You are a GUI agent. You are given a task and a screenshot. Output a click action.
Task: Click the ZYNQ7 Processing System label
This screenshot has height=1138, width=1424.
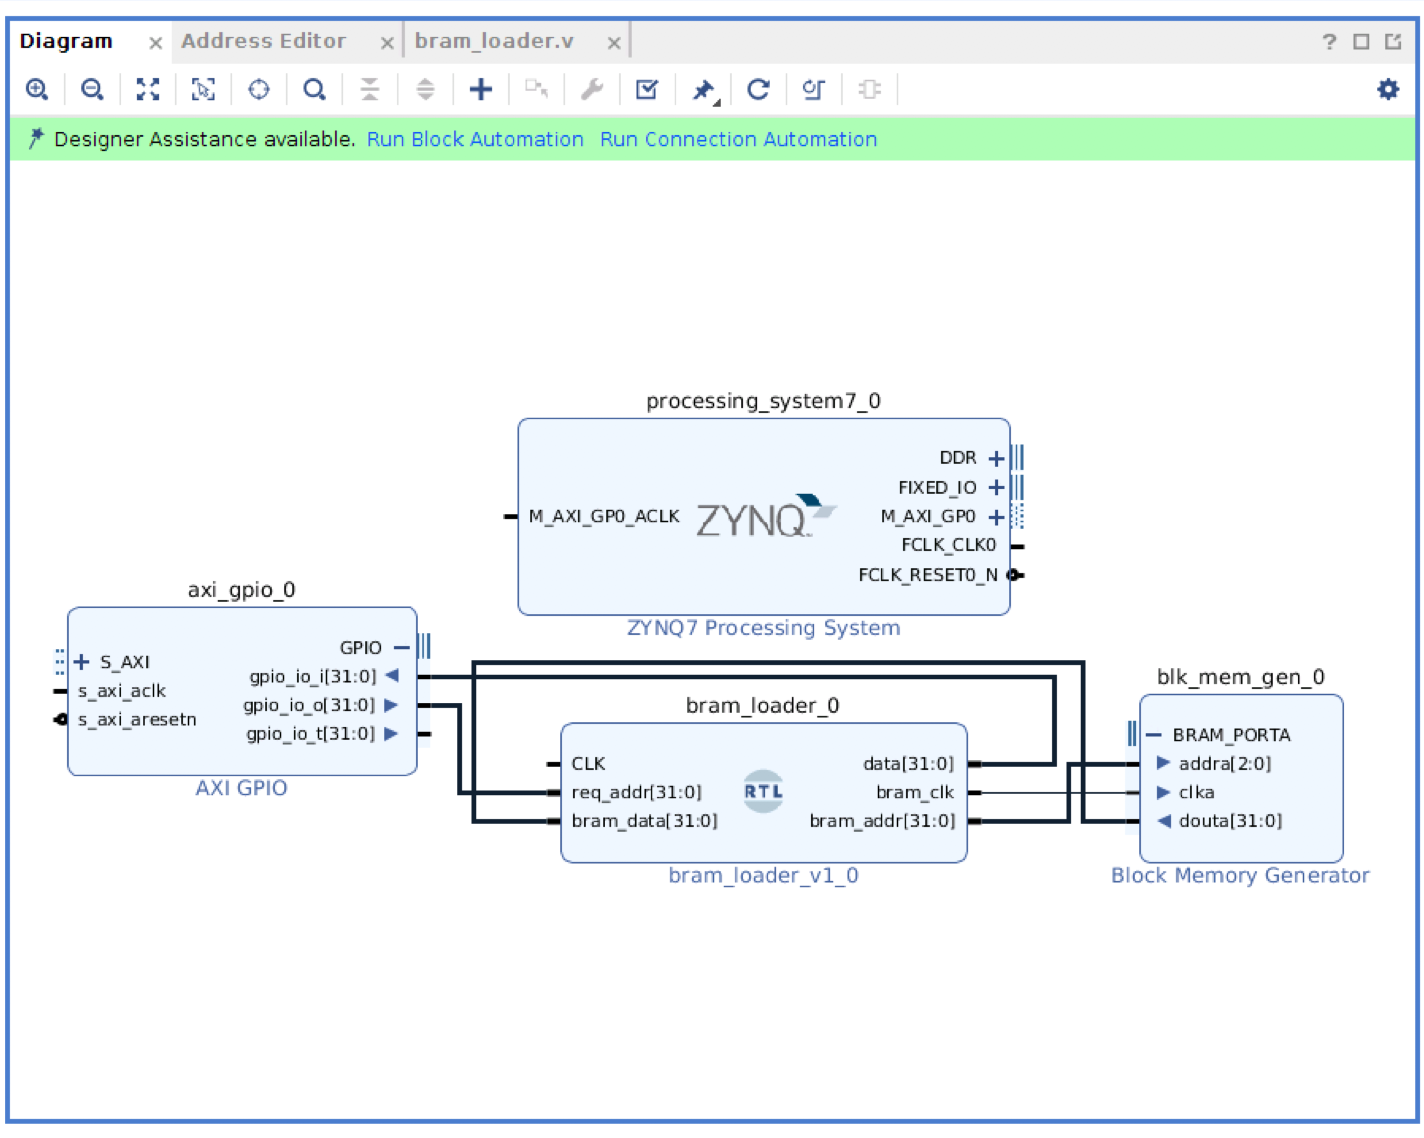coord(763,628)
